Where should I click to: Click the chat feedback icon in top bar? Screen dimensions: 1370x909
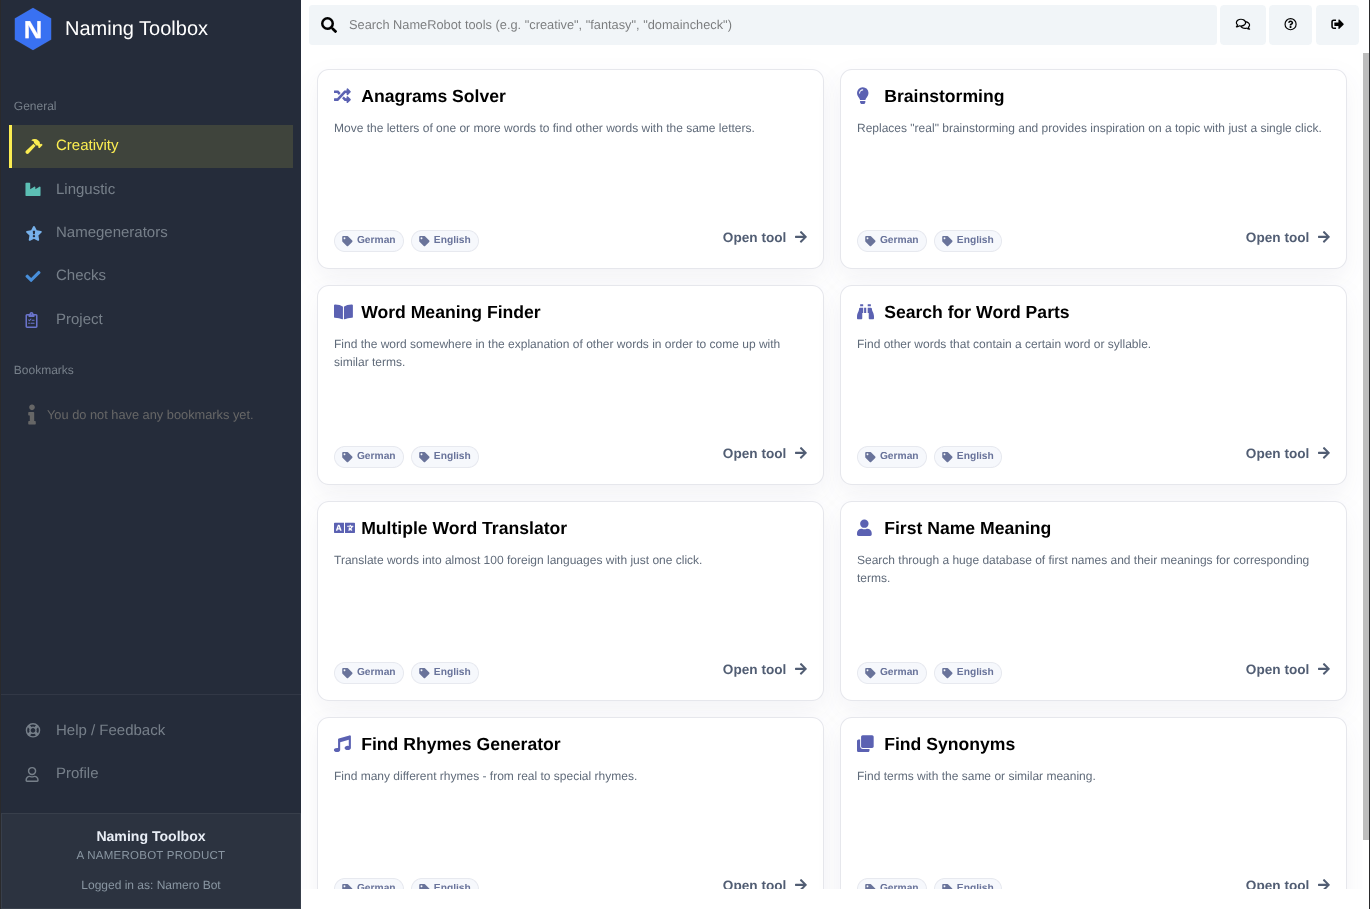1242,25
